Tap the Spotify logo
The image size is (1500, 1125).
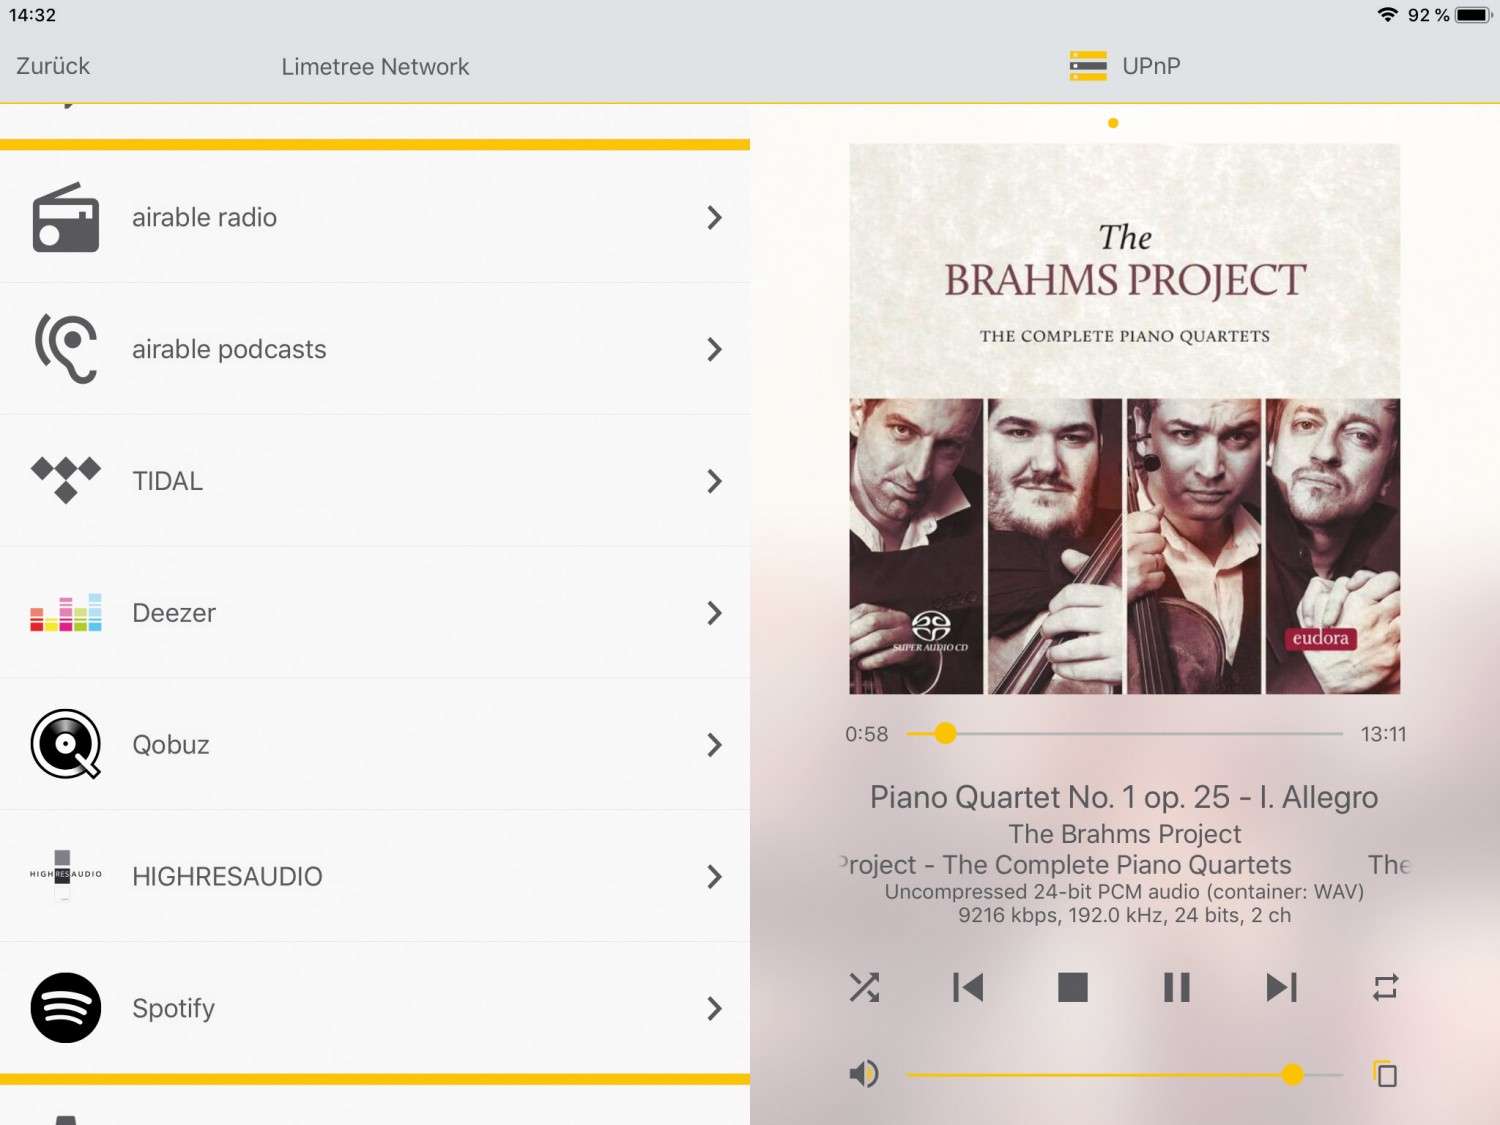(x=66, y=1008)
